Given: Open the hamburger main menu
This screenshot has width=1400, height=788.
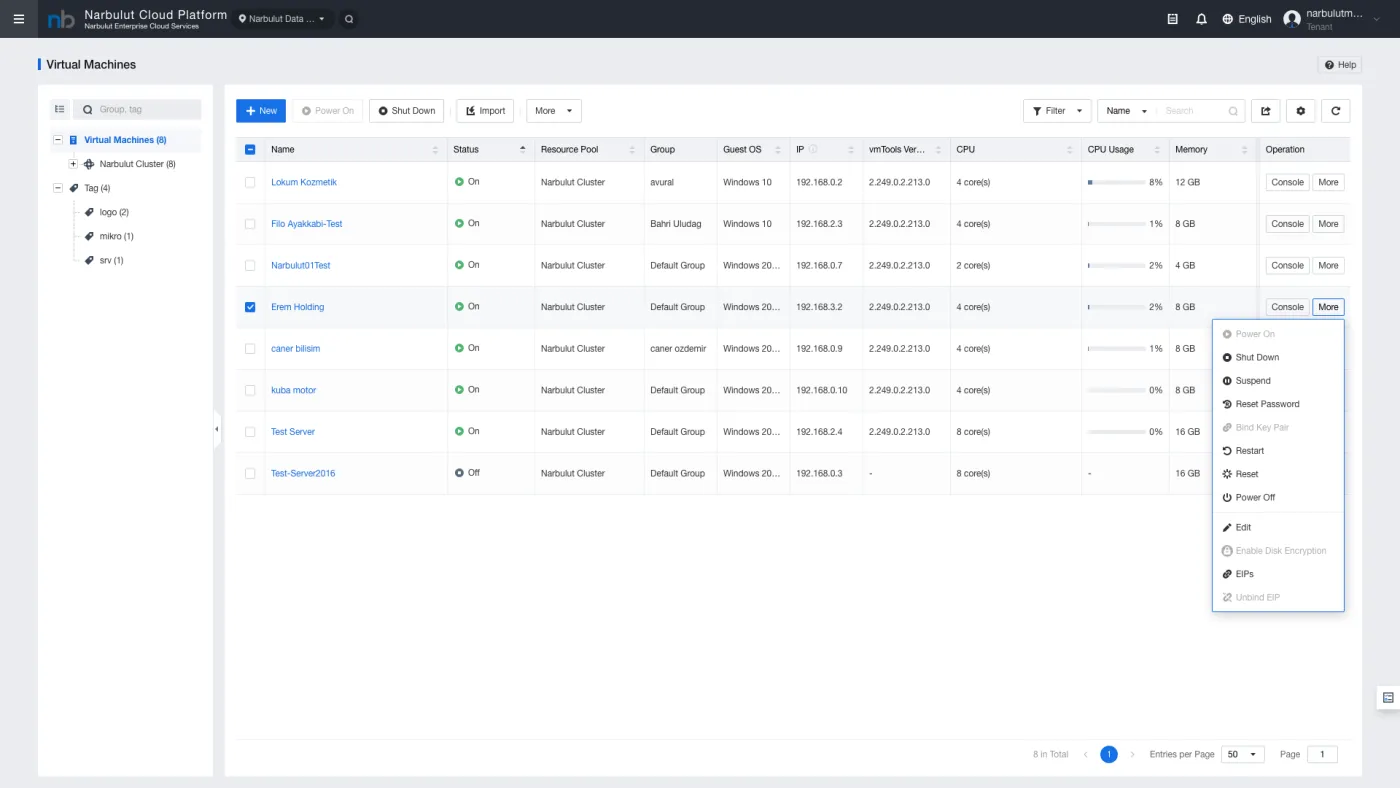Looking at the screenshot, I should coord(19,19).
